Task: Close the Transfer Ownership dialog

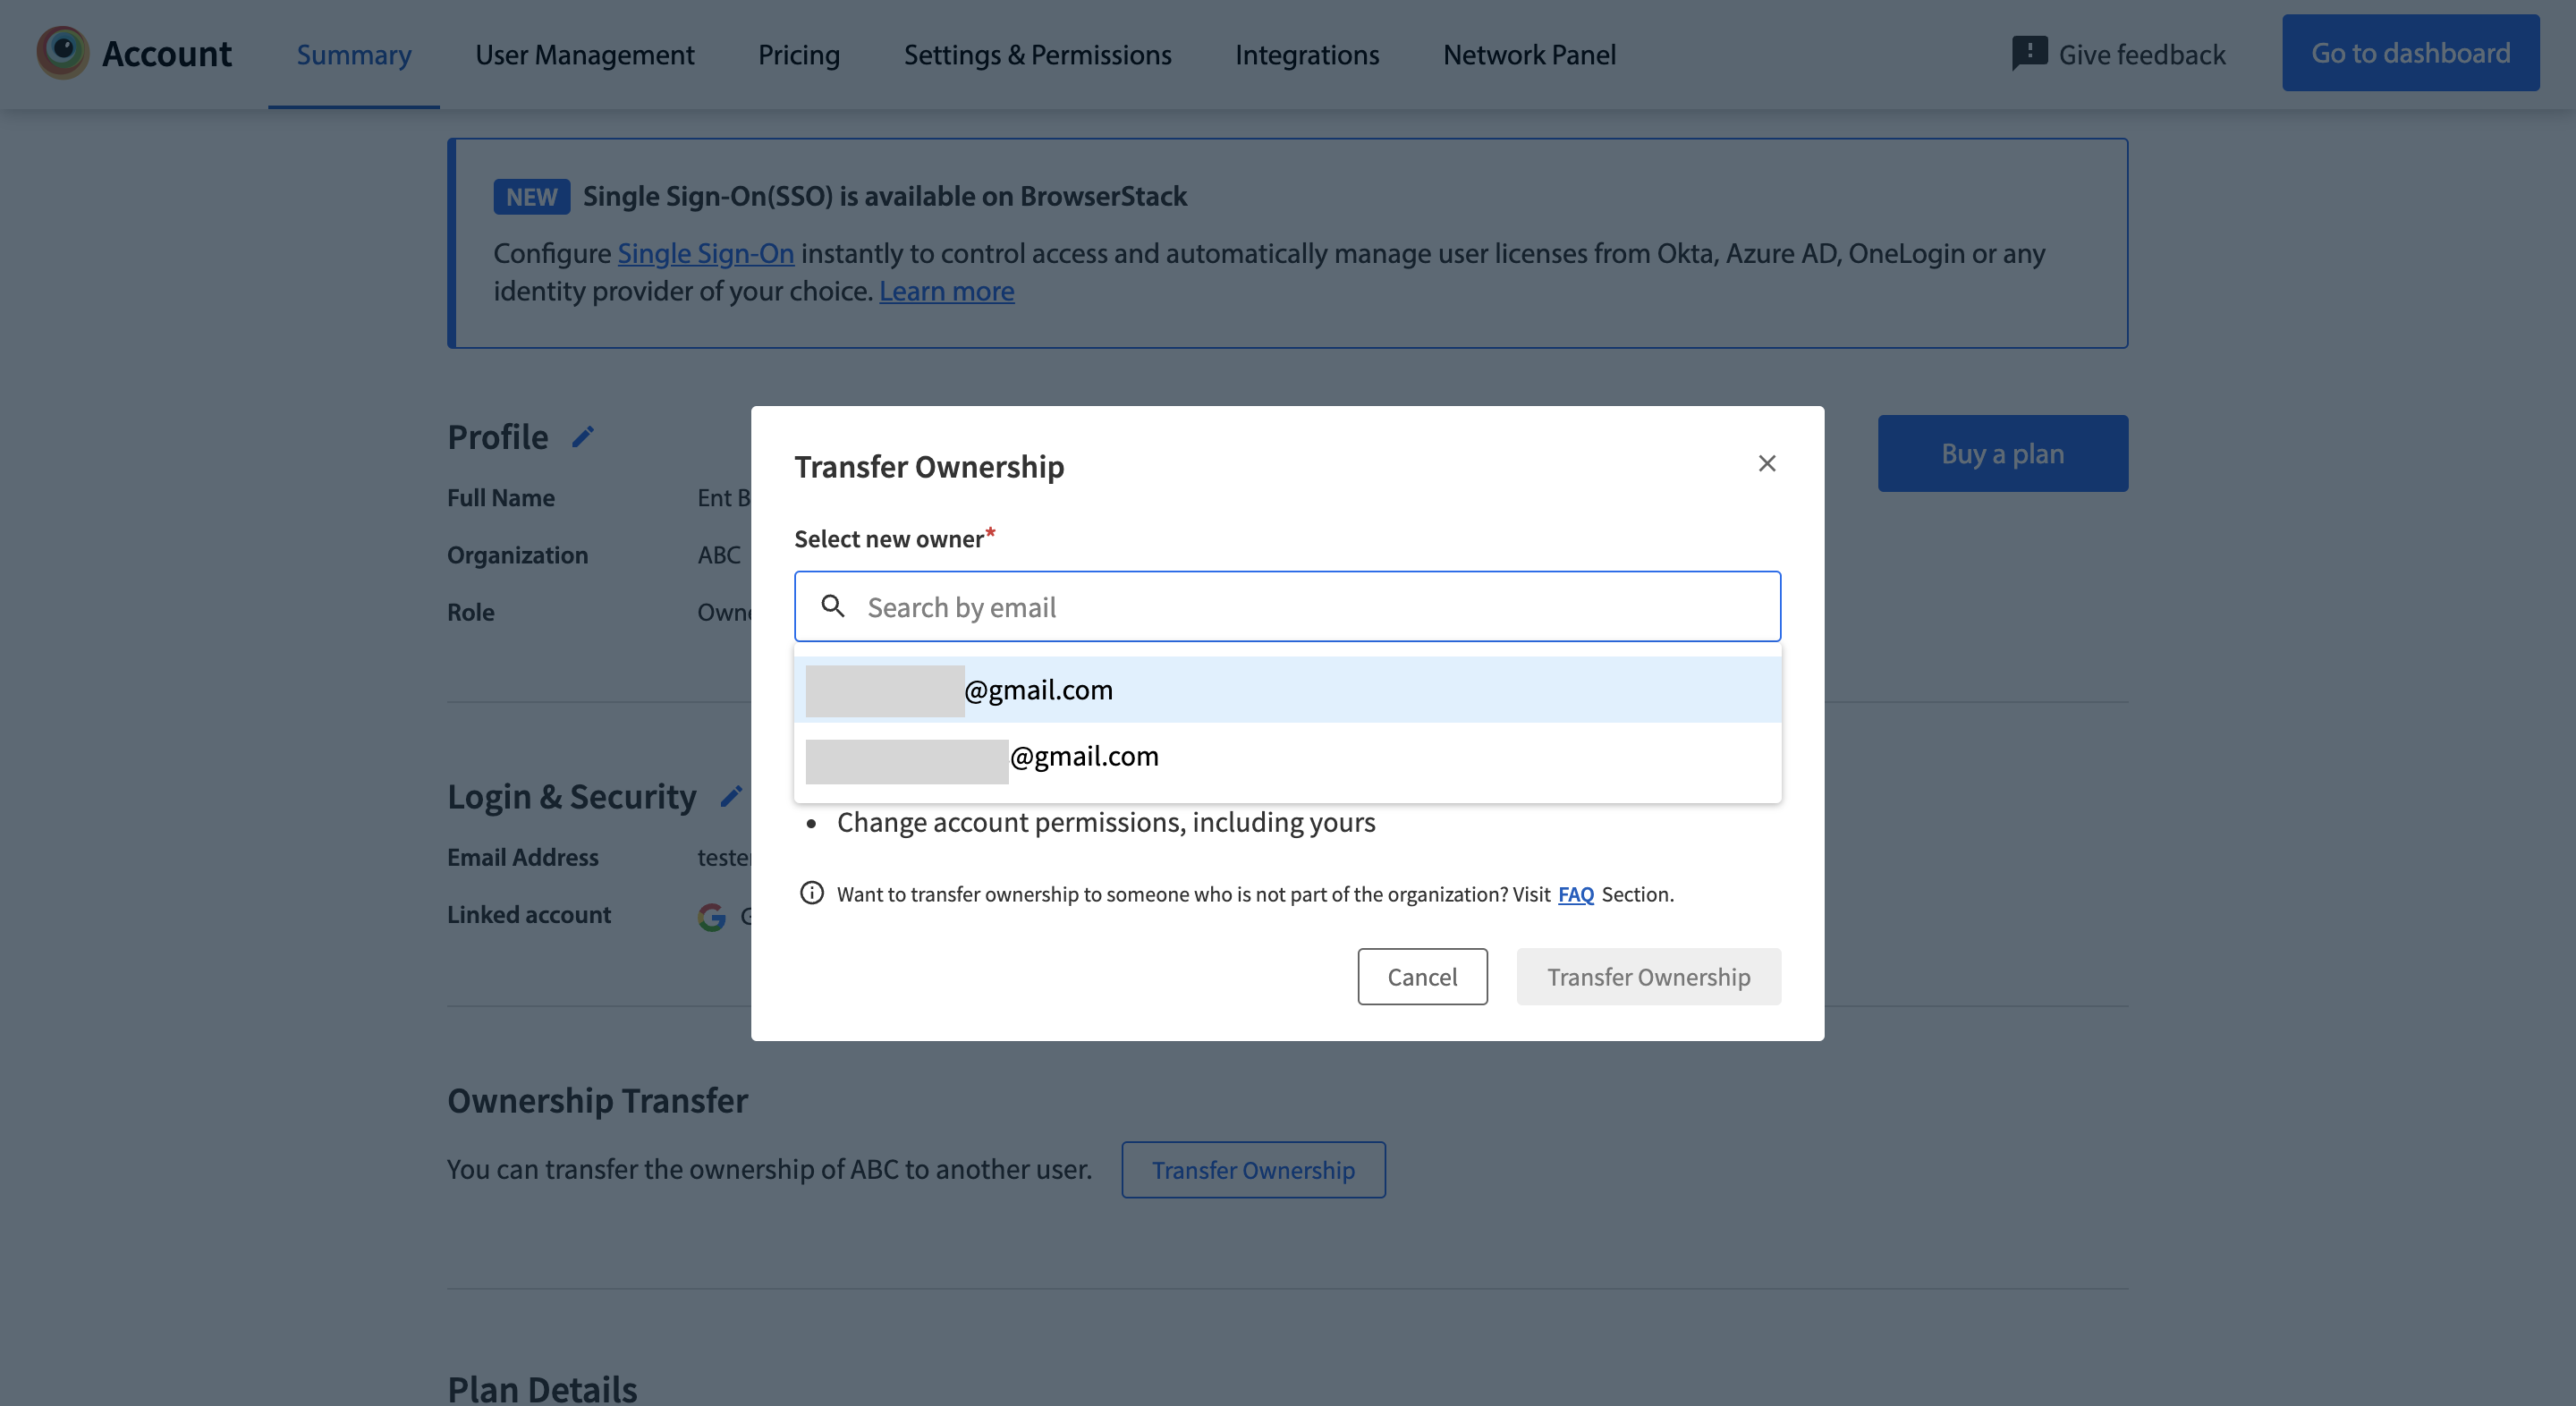Action: click(1767, 463)
